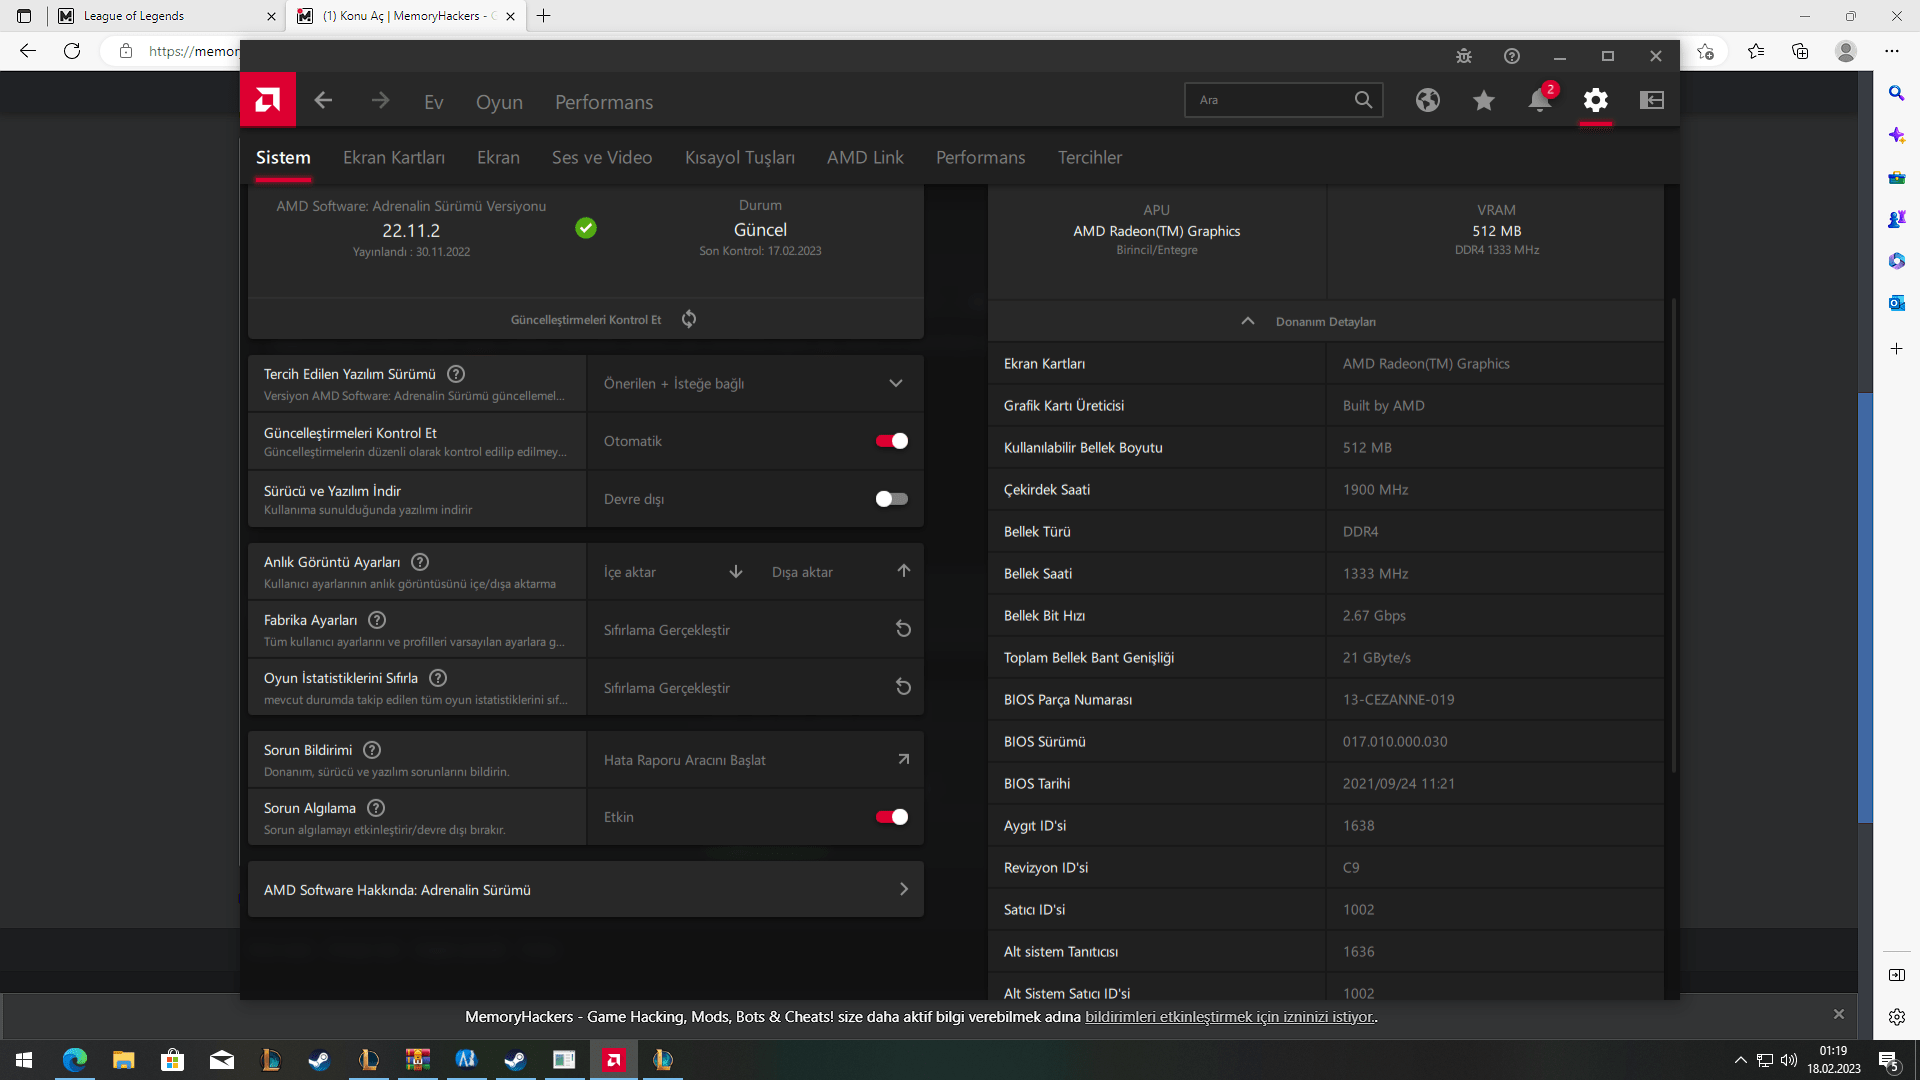Go to the Ev menu
The width and height of the screenshot is (1920, 1080).
click(x=434, y=102)
